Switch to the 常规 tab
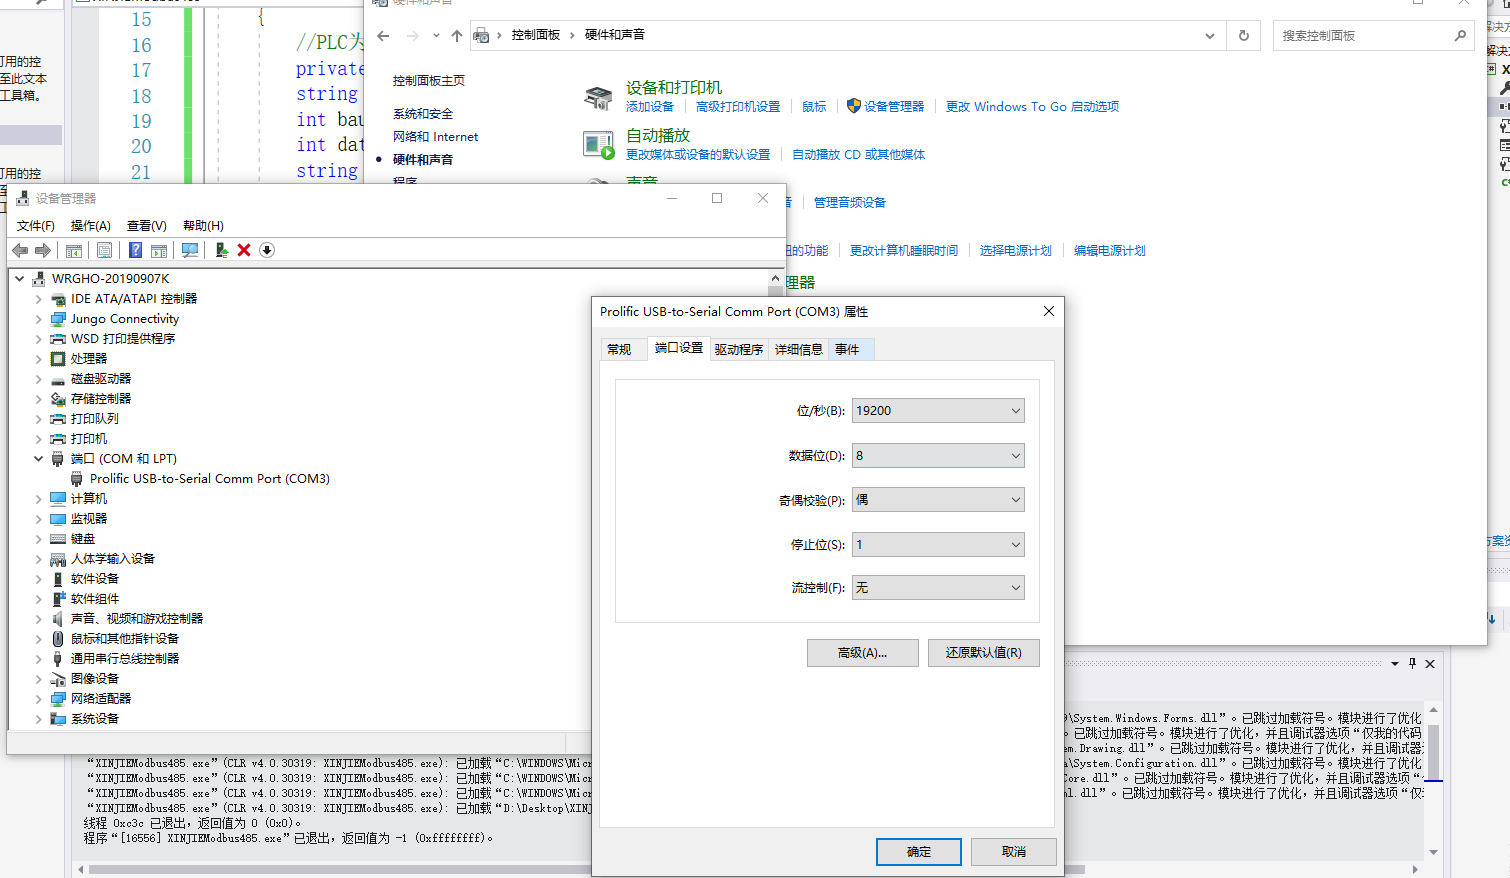 pos(619,350)
